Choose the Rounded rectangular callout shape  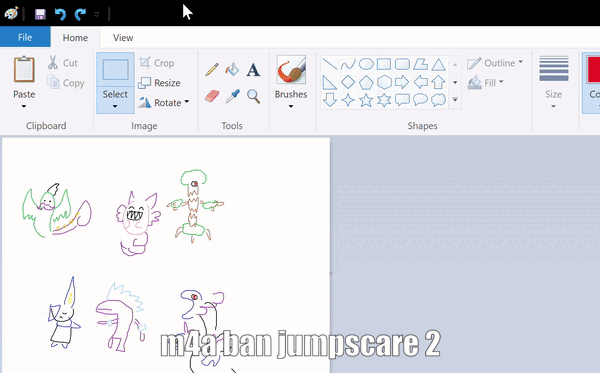402,100
